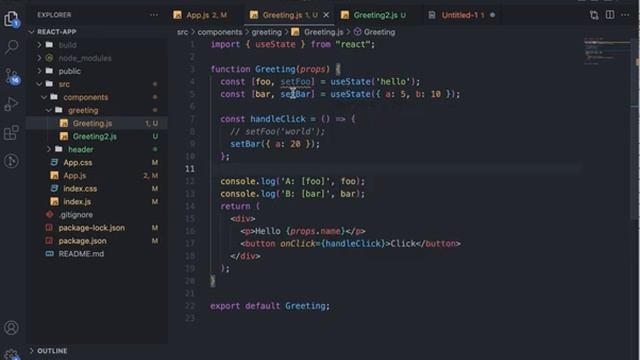
Task: Click src in the breadcrumb
Action: pyautogui.click(x=182, y=32)
